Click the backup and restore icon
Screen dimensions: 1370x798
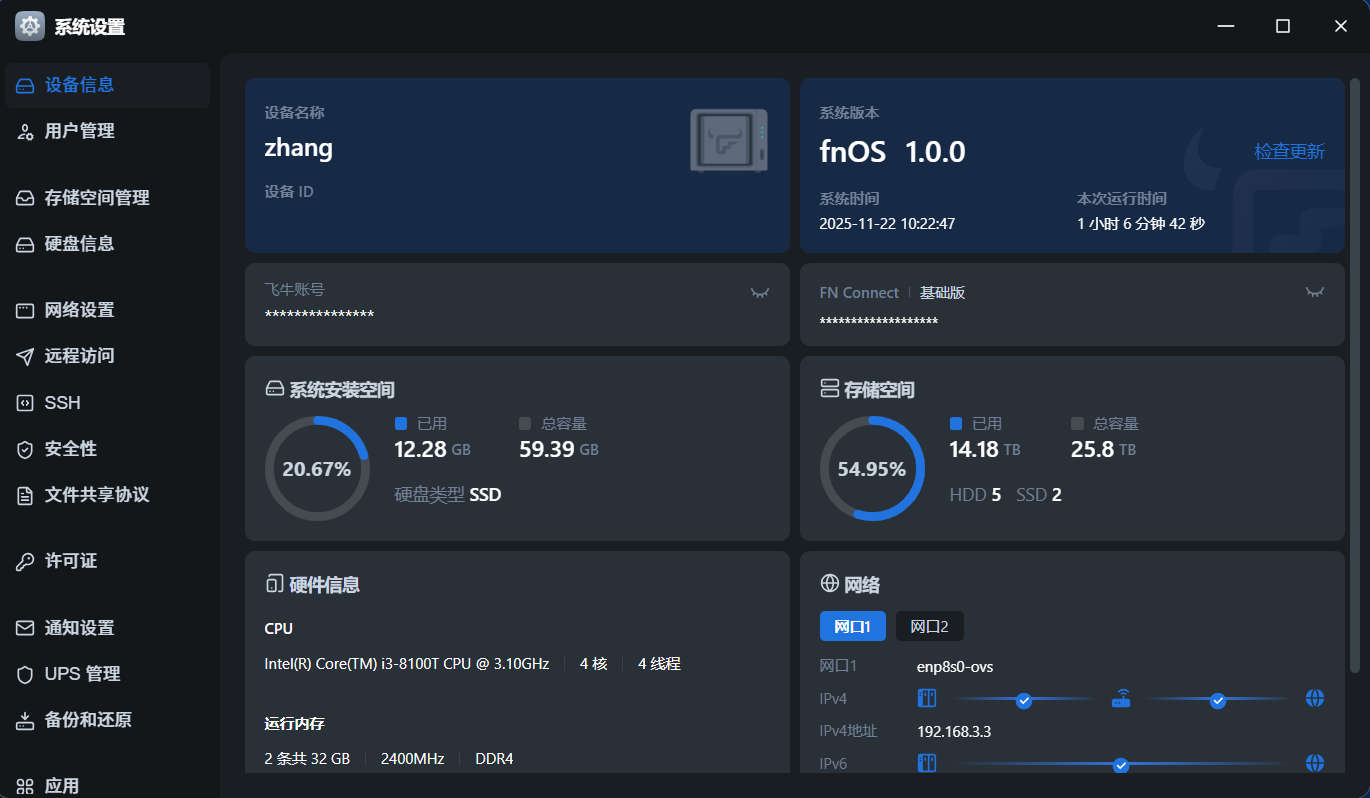pos(25,720)
